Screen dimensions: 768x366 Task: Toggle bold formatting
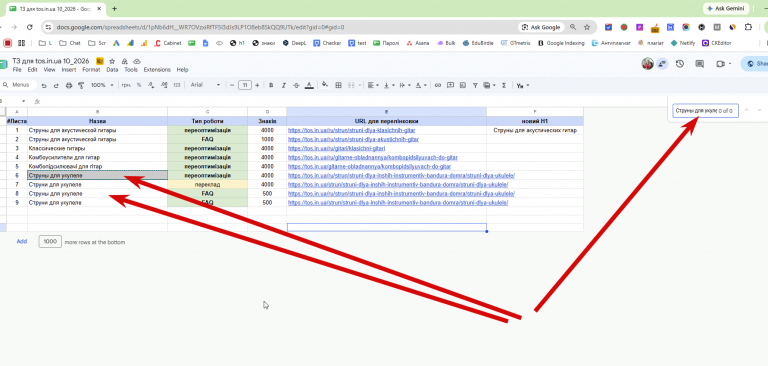271,85
